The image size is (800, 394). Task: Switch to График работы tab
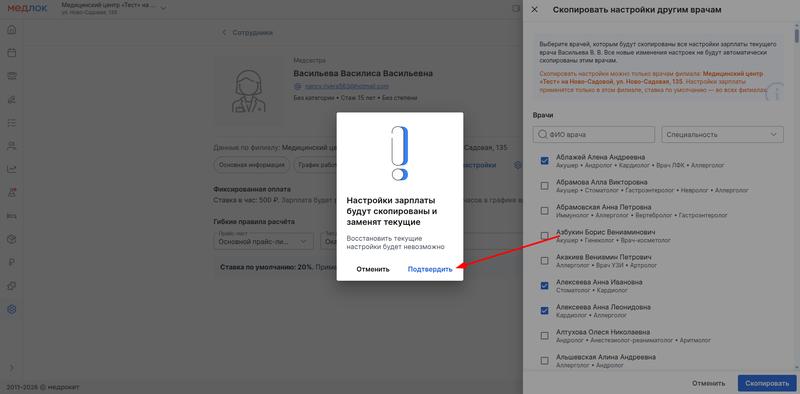(x=315, y=165)
